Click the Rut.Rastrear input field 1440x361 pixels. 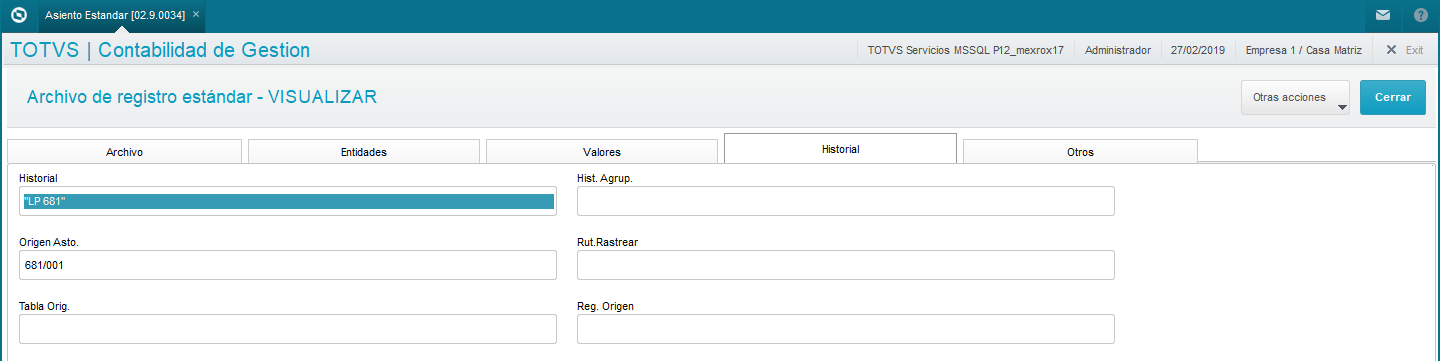(846, 265)
